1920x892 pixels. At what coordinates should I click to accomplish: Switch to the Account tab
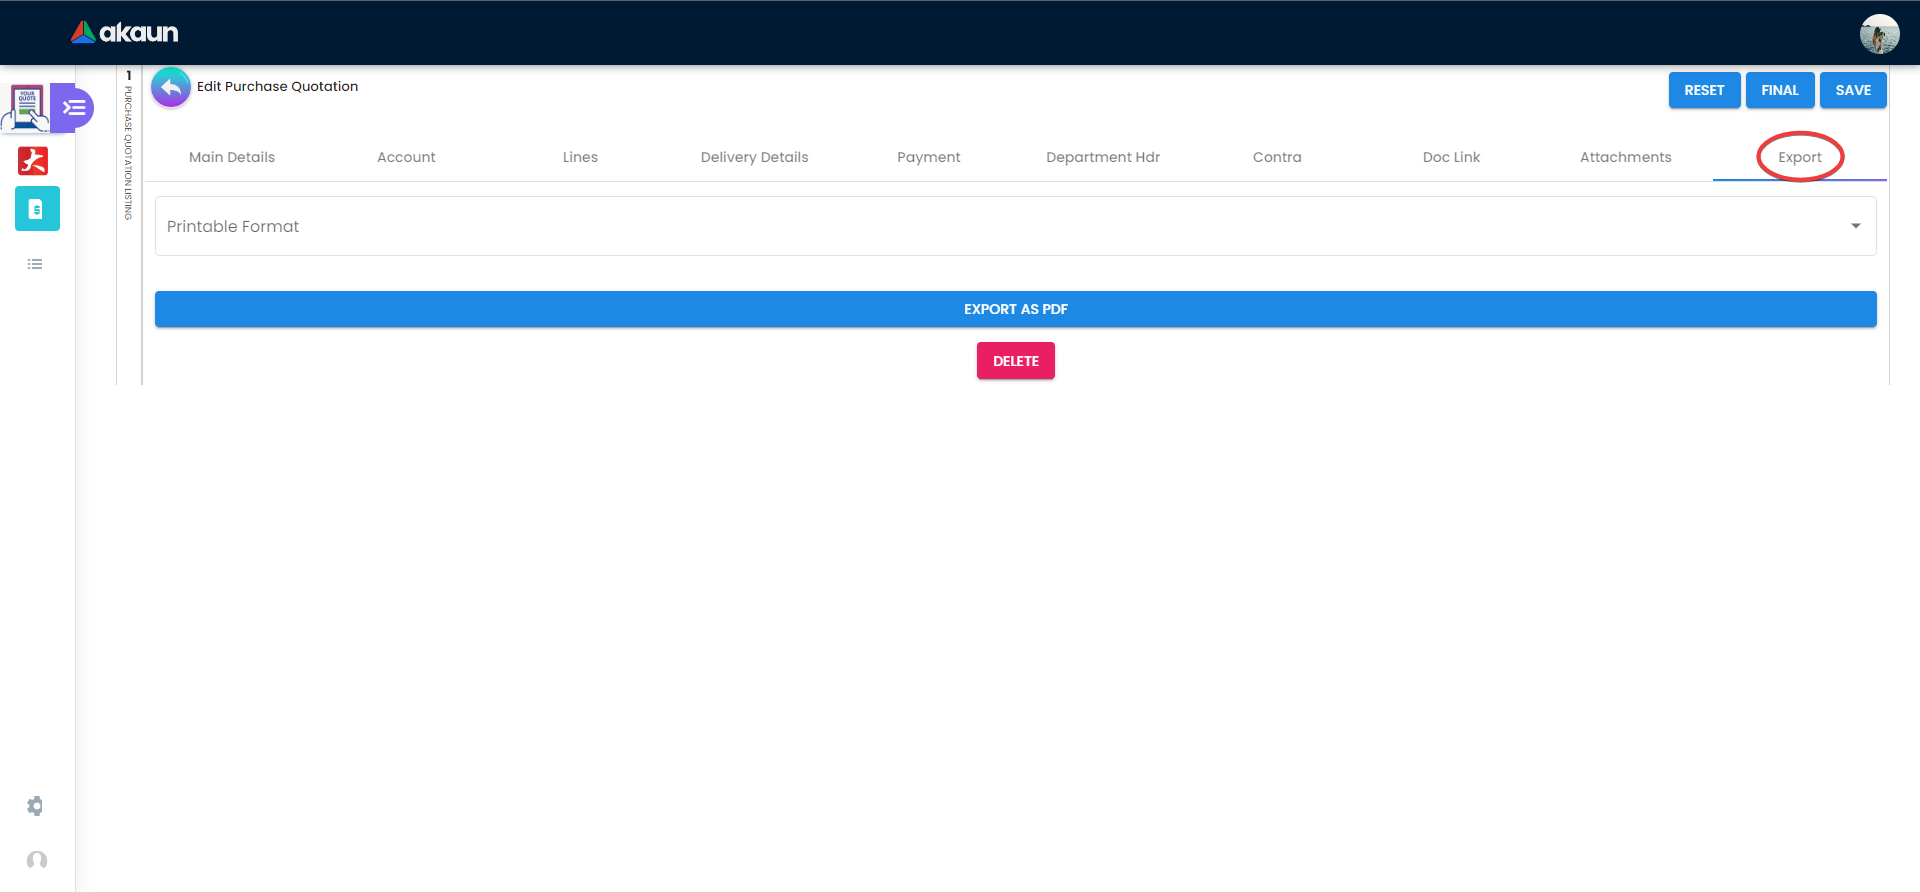pos(406,157)
